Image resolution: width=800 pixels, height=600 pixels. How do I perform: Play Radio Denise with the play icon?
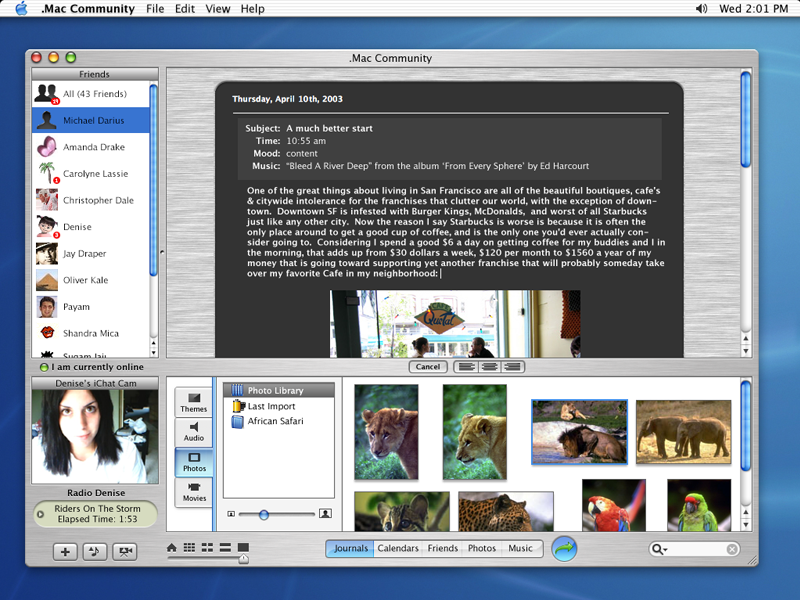pyautogui.click(x=40, y=514)
